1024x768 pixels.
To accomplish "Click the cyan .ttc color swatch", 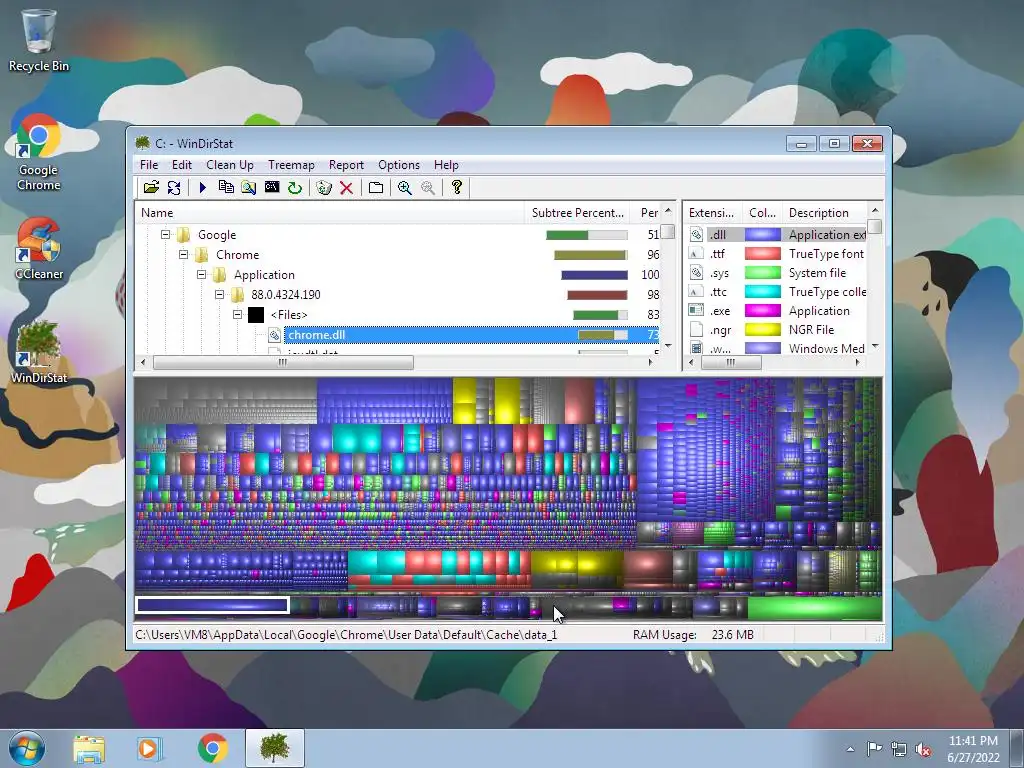I will click(x=763, y=291).
